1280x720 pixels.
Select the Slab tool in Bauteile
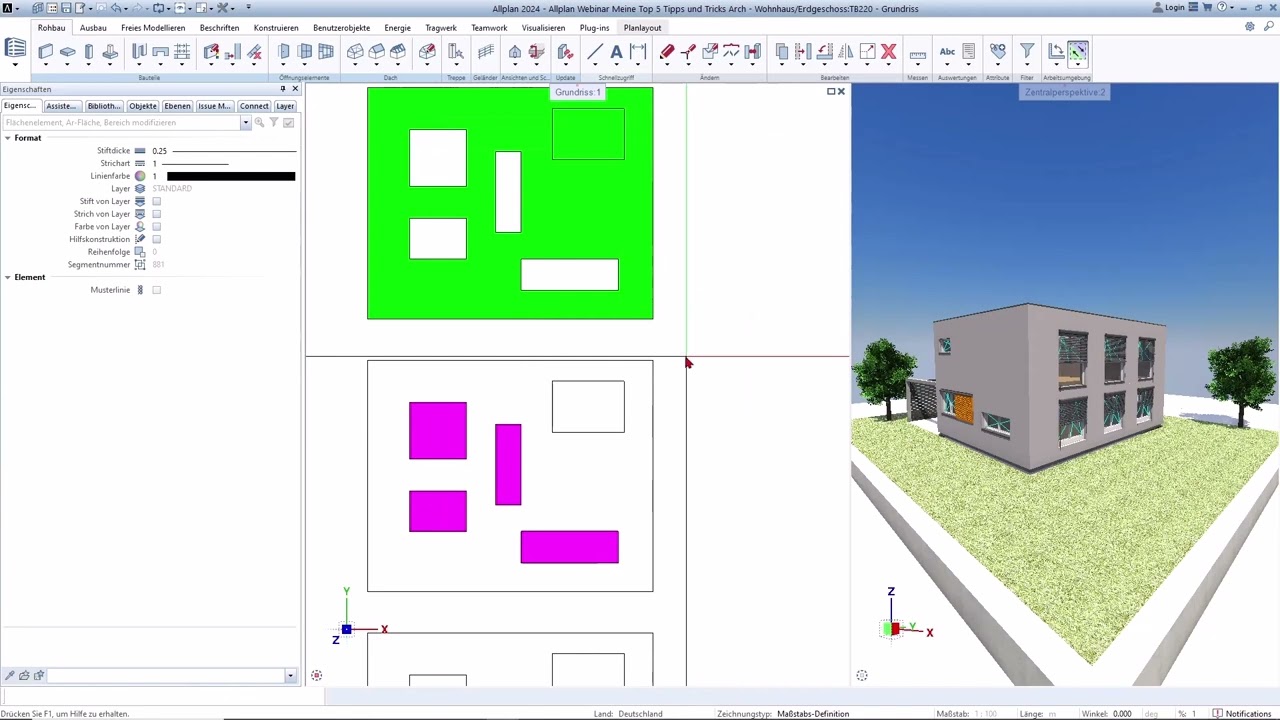coord(68,52)
